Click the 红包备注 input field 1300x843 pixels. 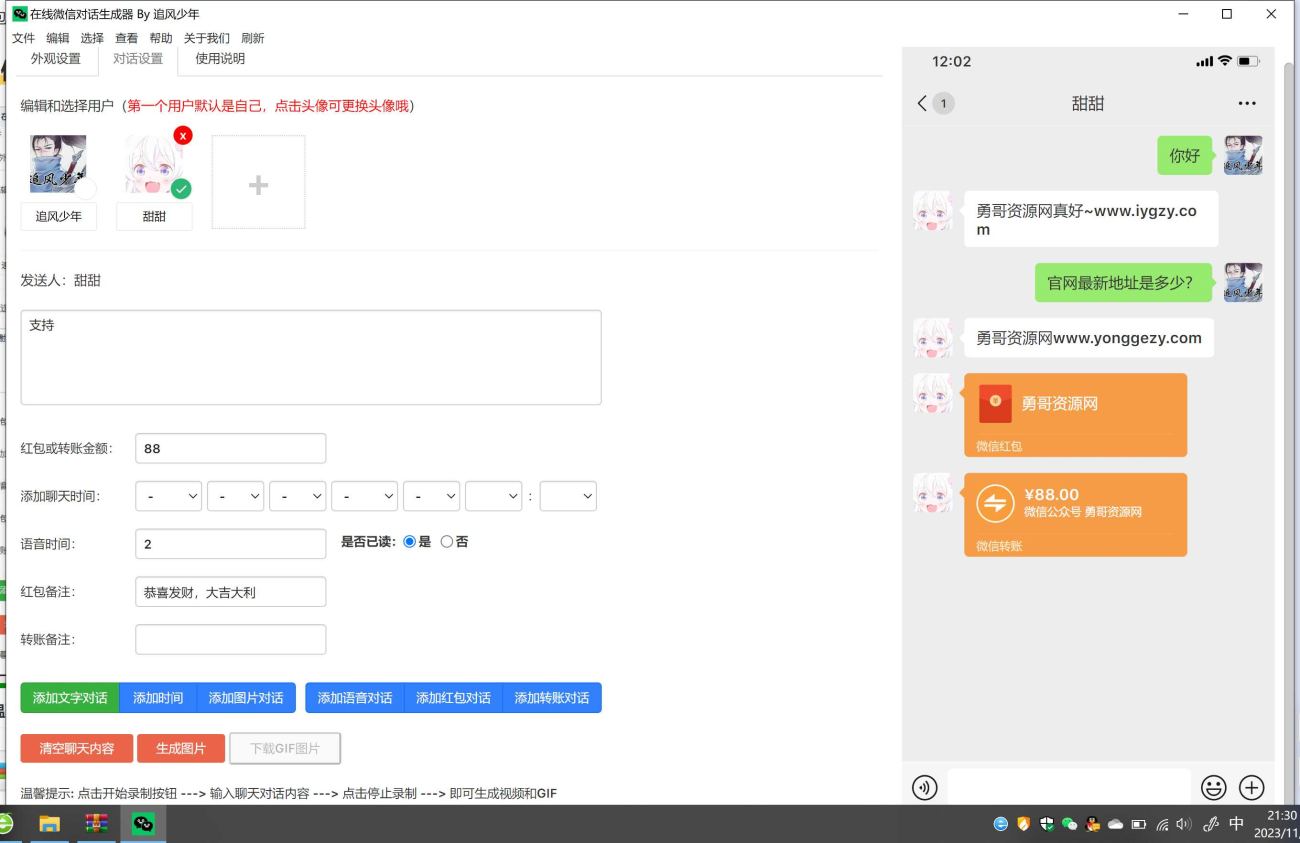(x=231, y=592)
